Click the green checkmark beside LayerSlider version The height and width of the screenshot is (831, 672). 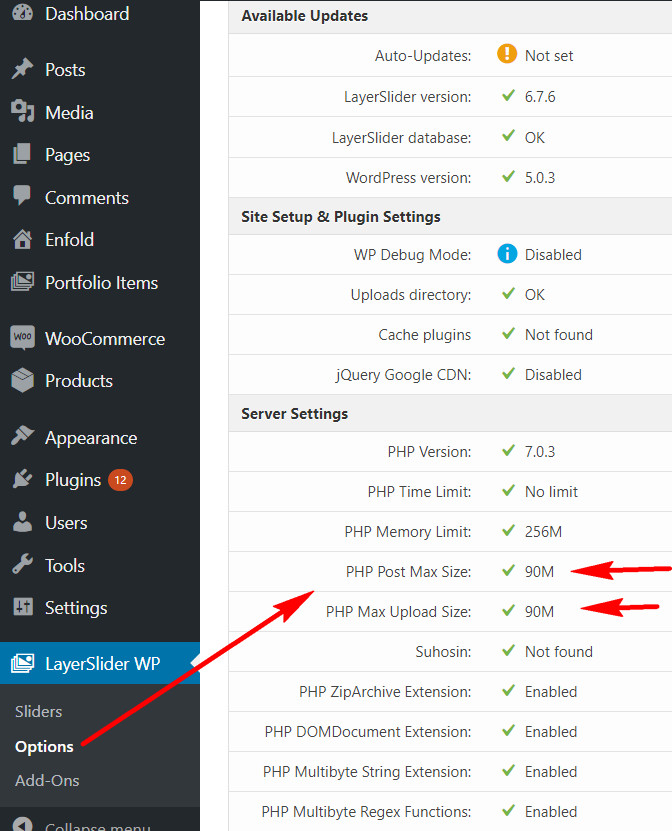pos(508,96)
